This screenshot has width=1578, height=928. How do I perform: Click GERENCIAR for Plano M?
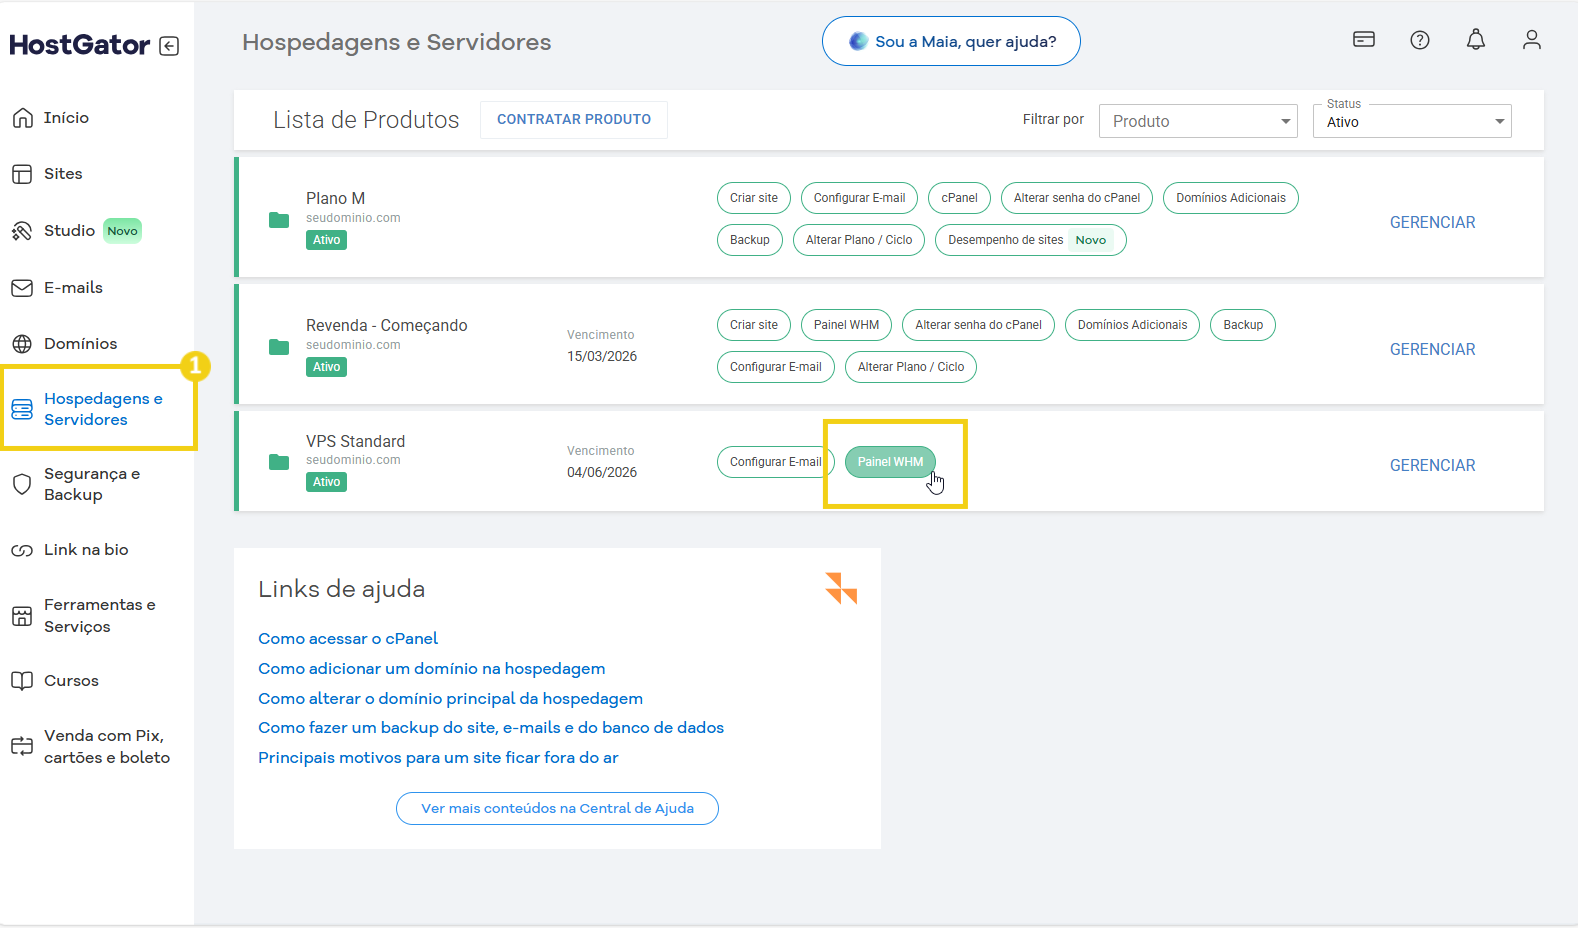click(x=1432, y=222)
